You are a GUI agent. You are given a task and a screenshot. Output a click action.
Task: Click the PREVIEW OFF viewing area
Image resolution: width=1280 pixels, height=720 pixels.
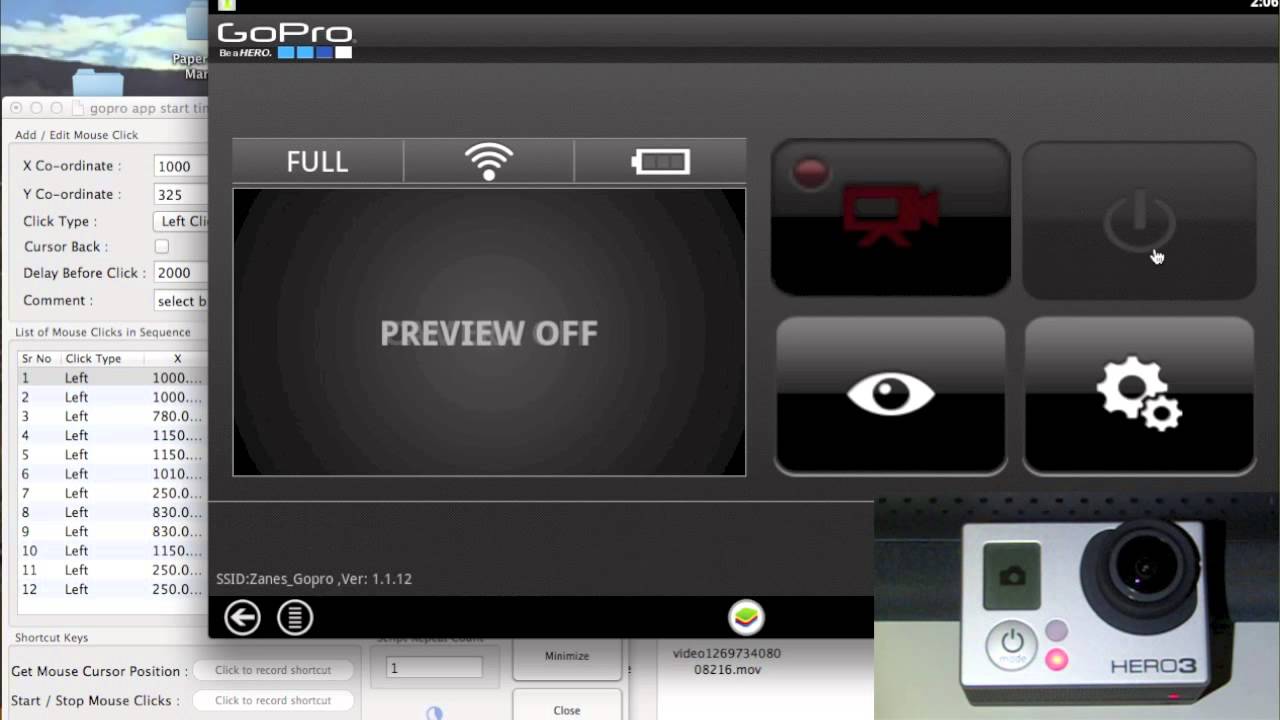pyautogui.click(x=489, y=332)
